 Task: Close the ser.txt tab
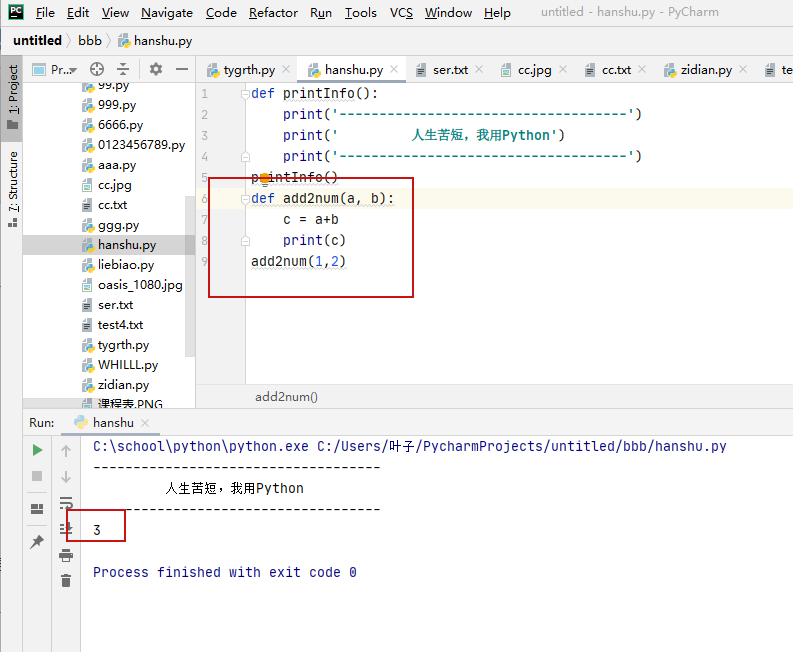[x=479, y=69]
